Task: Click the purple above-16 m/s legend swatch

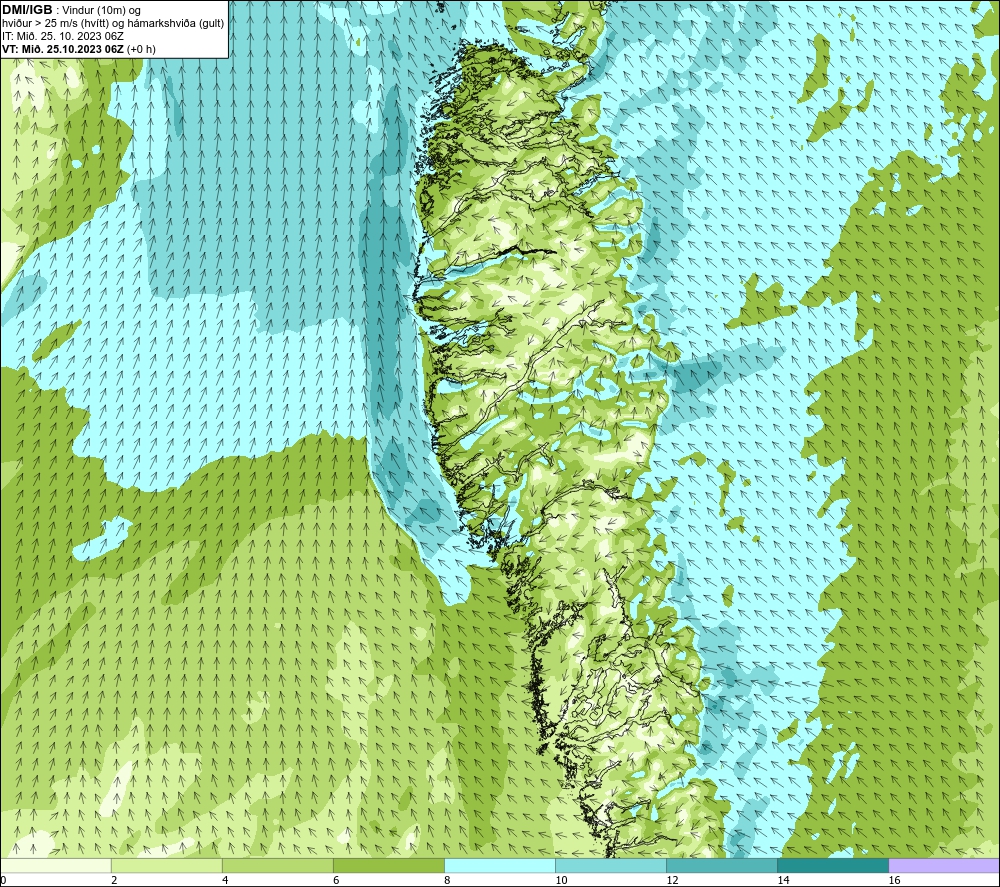Action: tap(944, 865)
